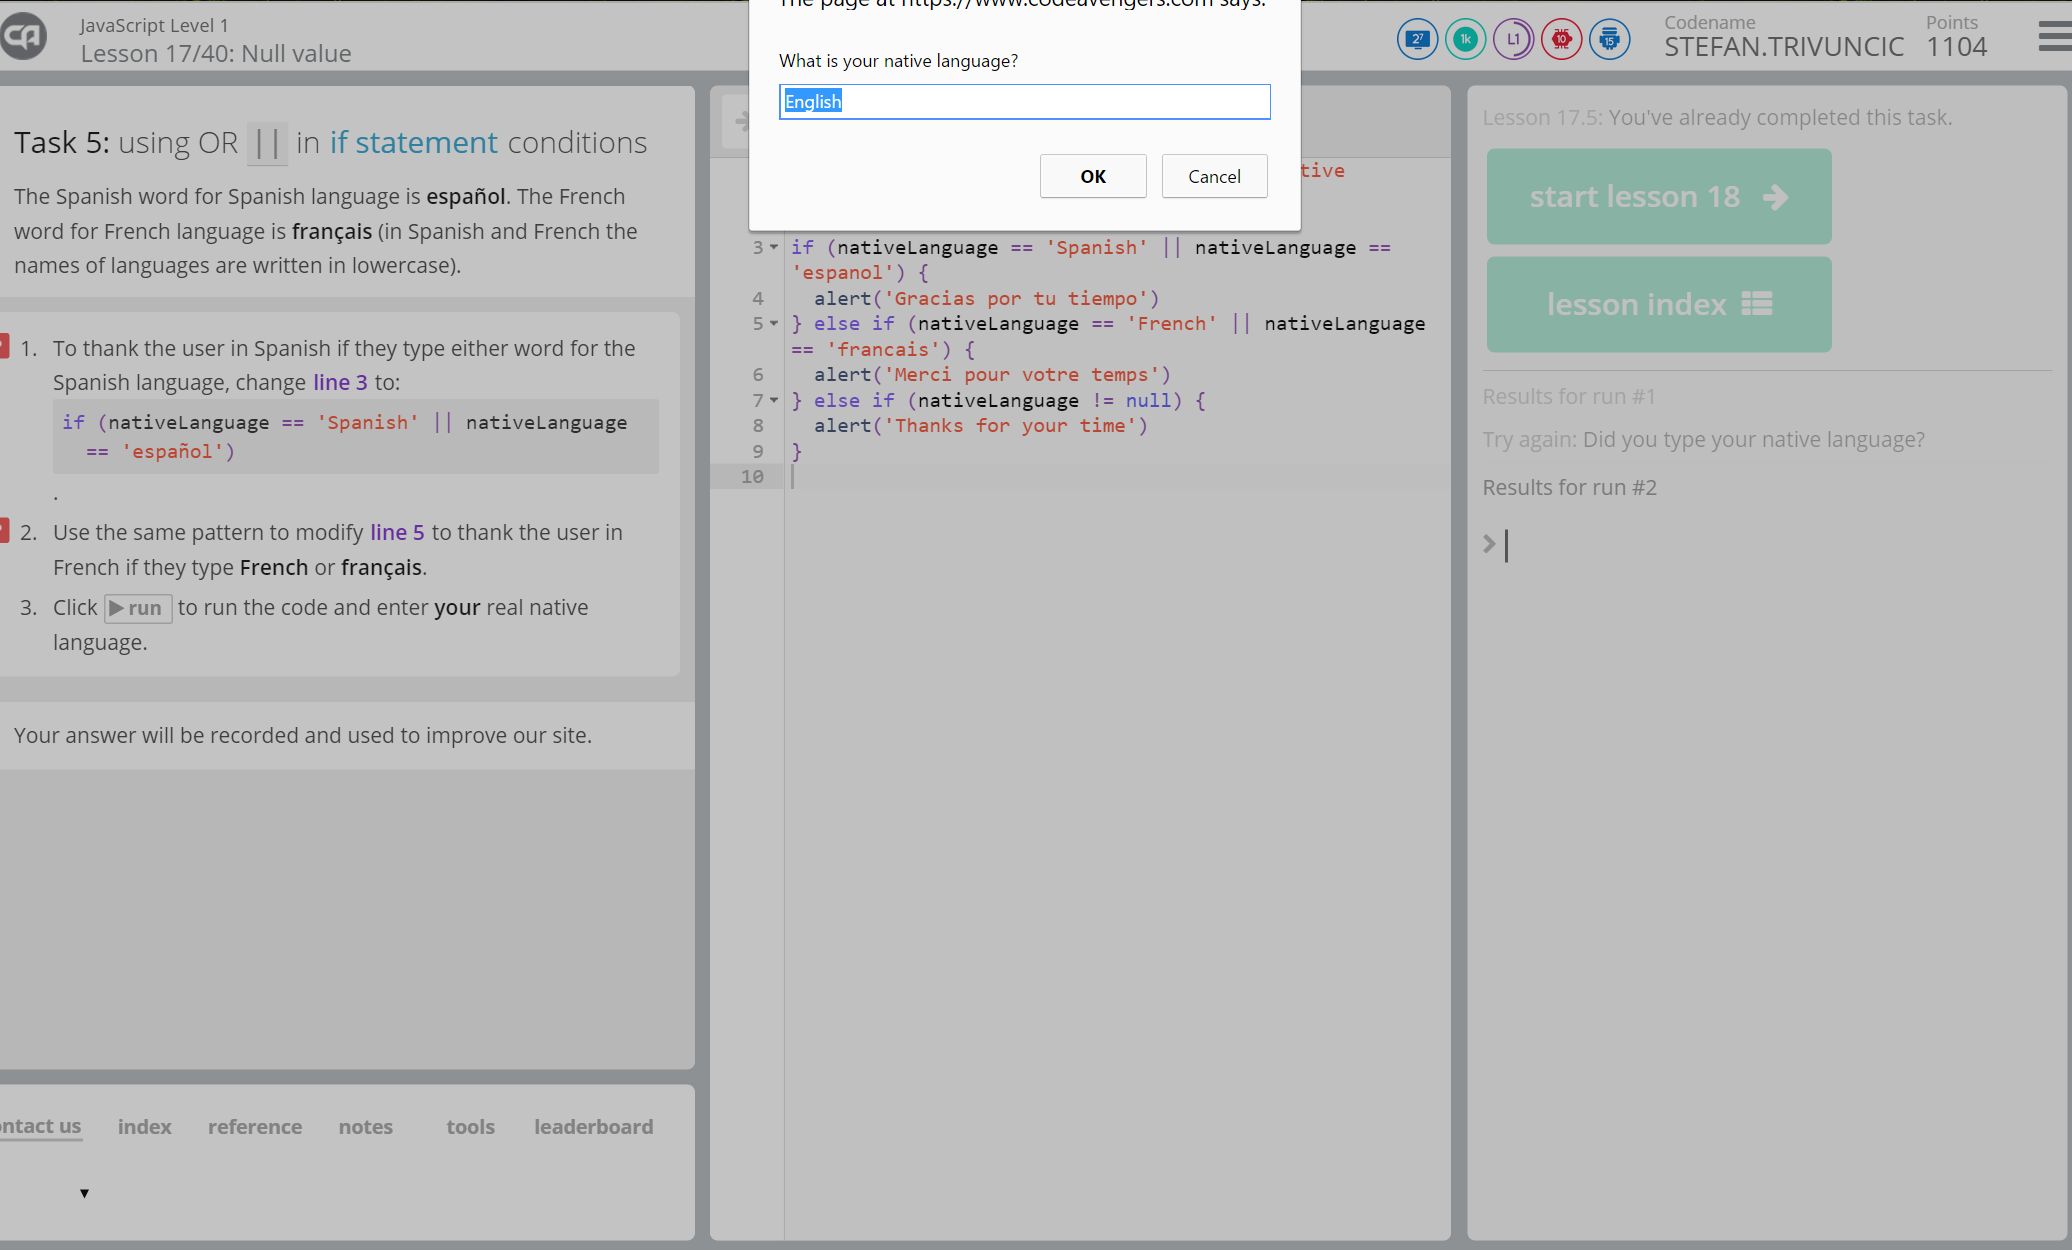Click the native language text field

coord(1024,102)
